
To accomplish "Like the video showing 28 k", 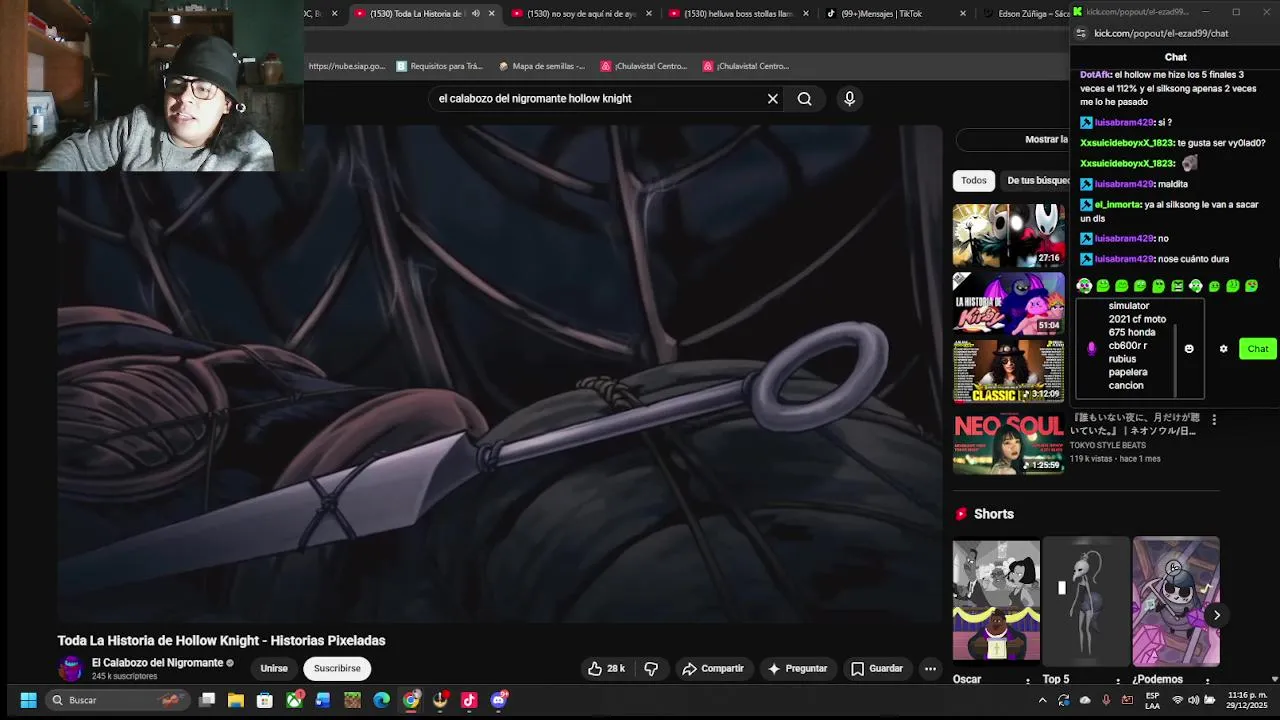I will 607,669.
